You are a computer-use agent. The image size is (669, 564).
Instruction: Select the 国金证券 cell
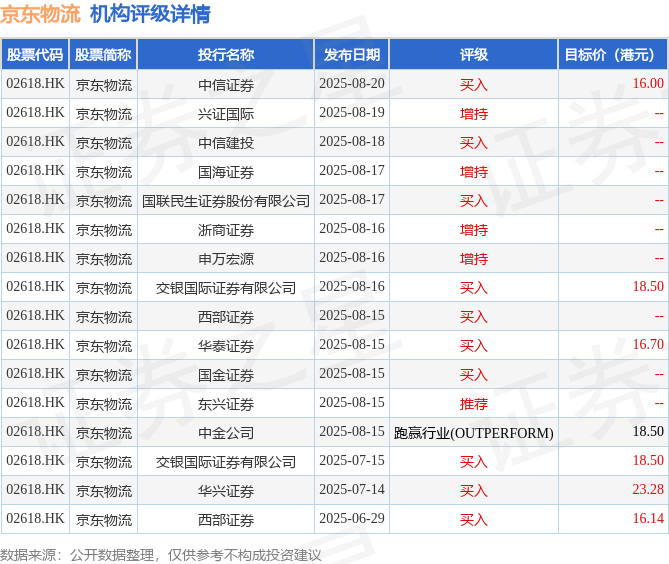point(226,375)
